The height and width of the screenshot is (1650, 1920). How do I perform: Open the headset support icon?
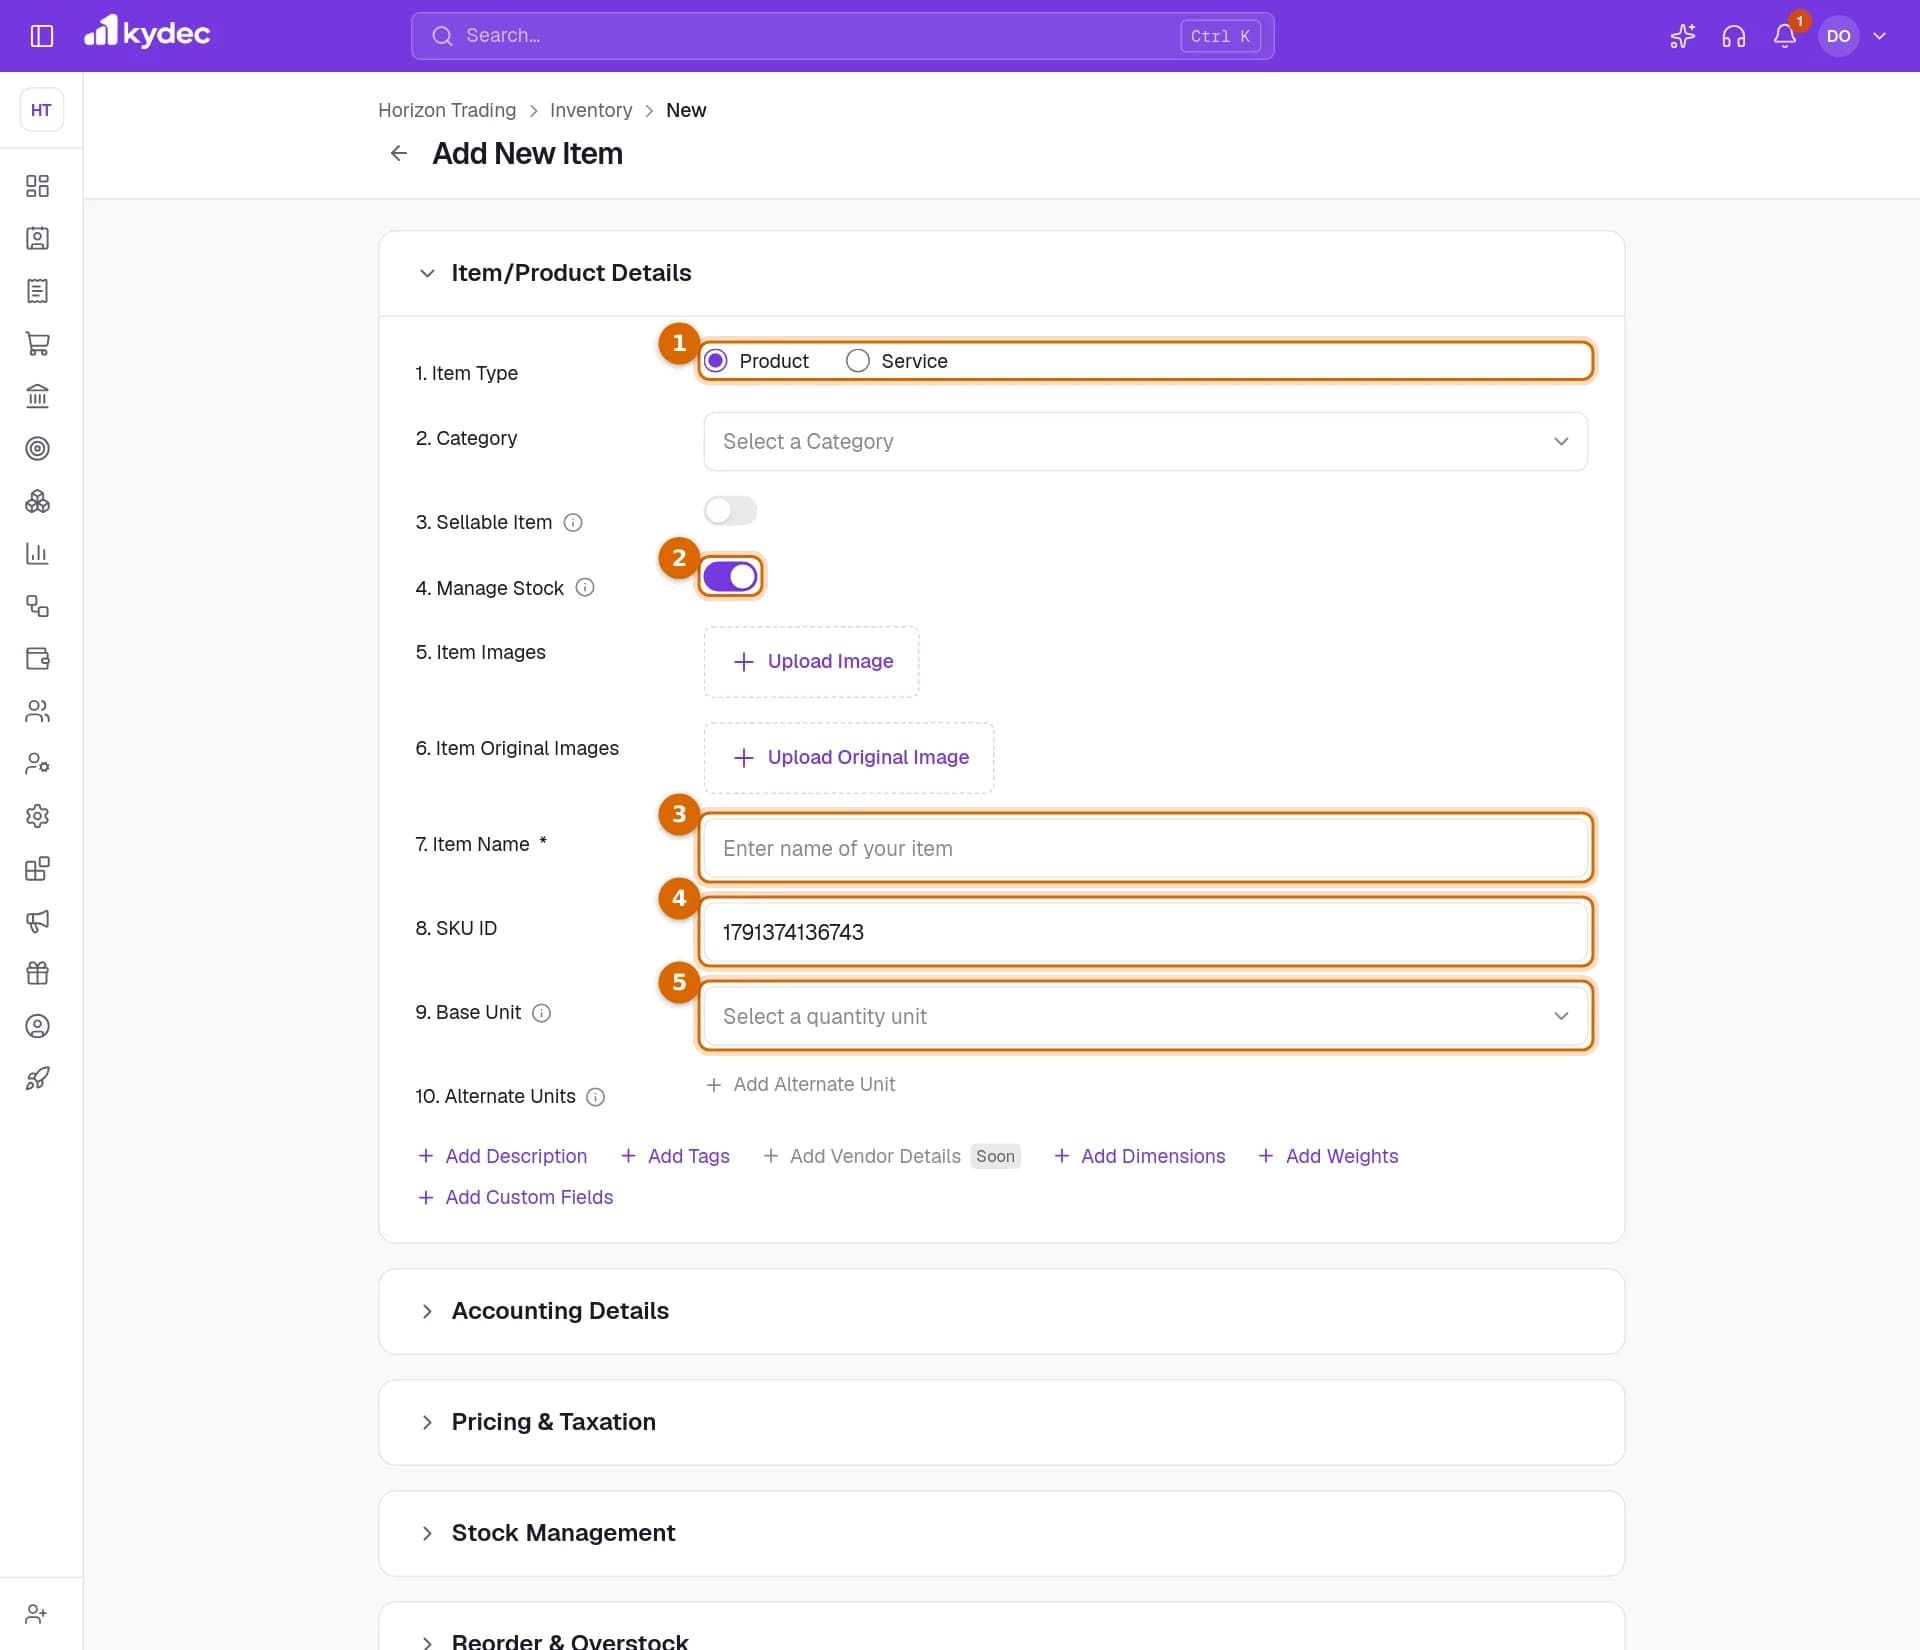tap(1733, 36)
